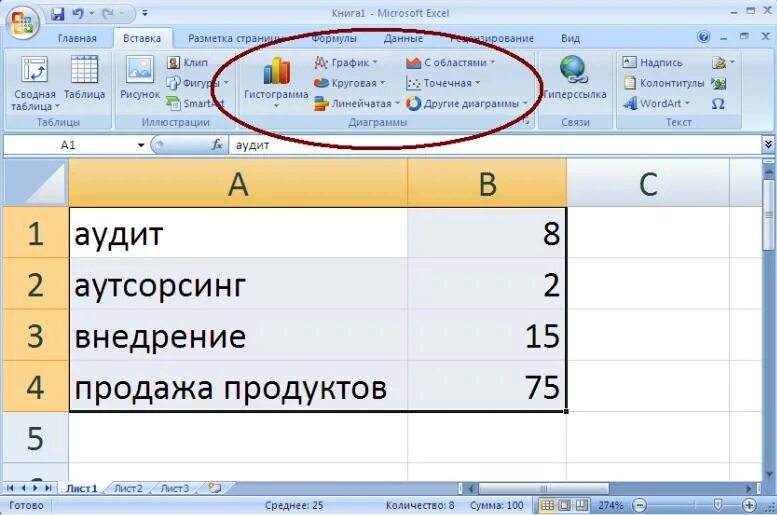Insert a symbol with the Omega icon
Image resolution: width=777 pixels, height=515 pixels.
pyautogui.click(x=718, y=104)
